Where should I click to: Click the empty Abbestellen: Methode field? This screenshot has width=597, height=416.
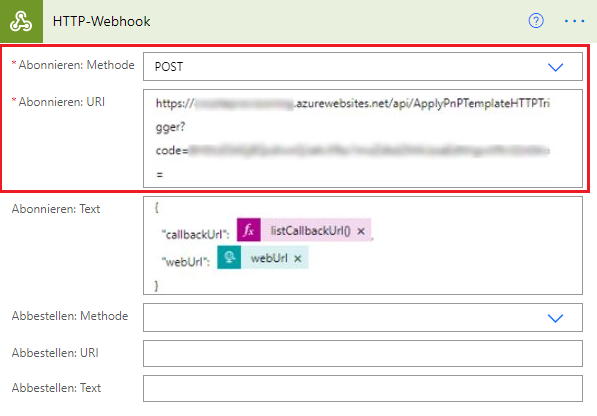point(362,317)
